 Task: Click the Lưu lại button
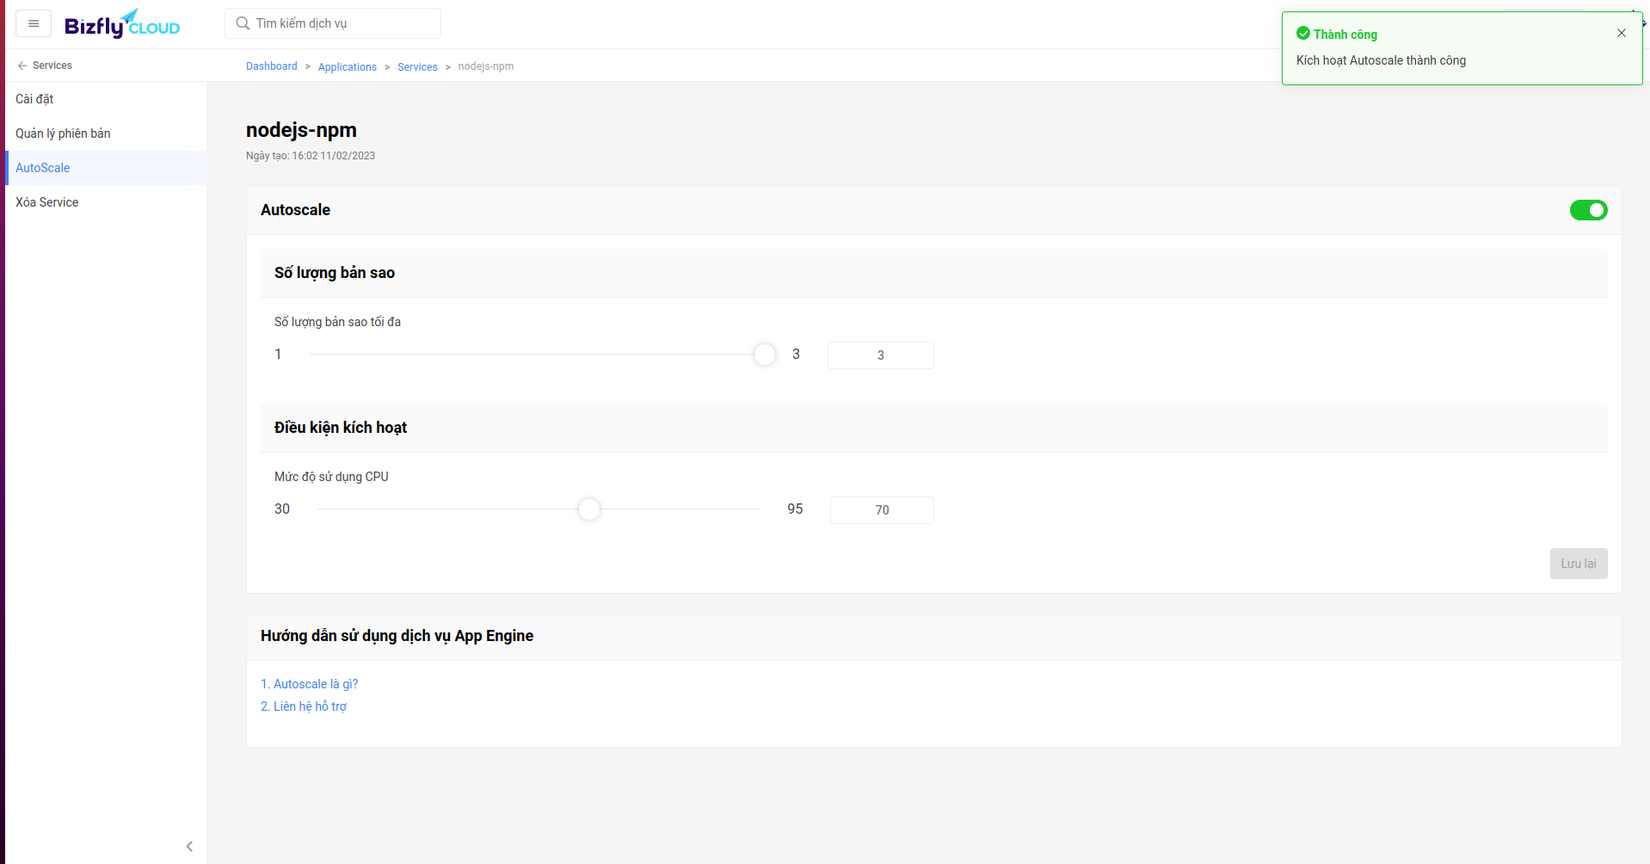click(1578, 563)
